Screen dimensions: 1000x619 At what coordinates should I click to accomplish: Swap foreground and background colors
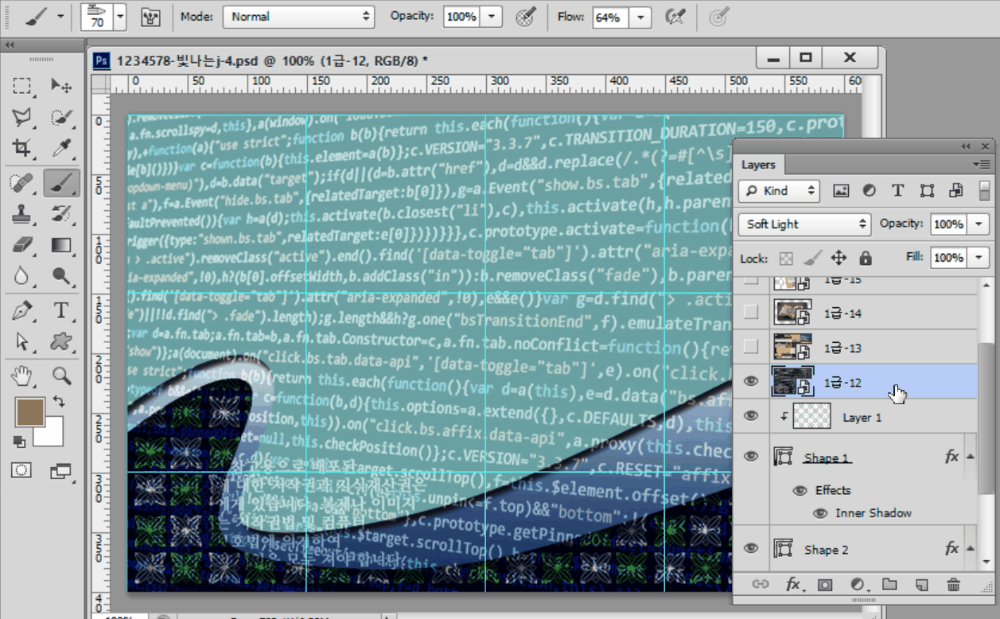coord(59,402)
